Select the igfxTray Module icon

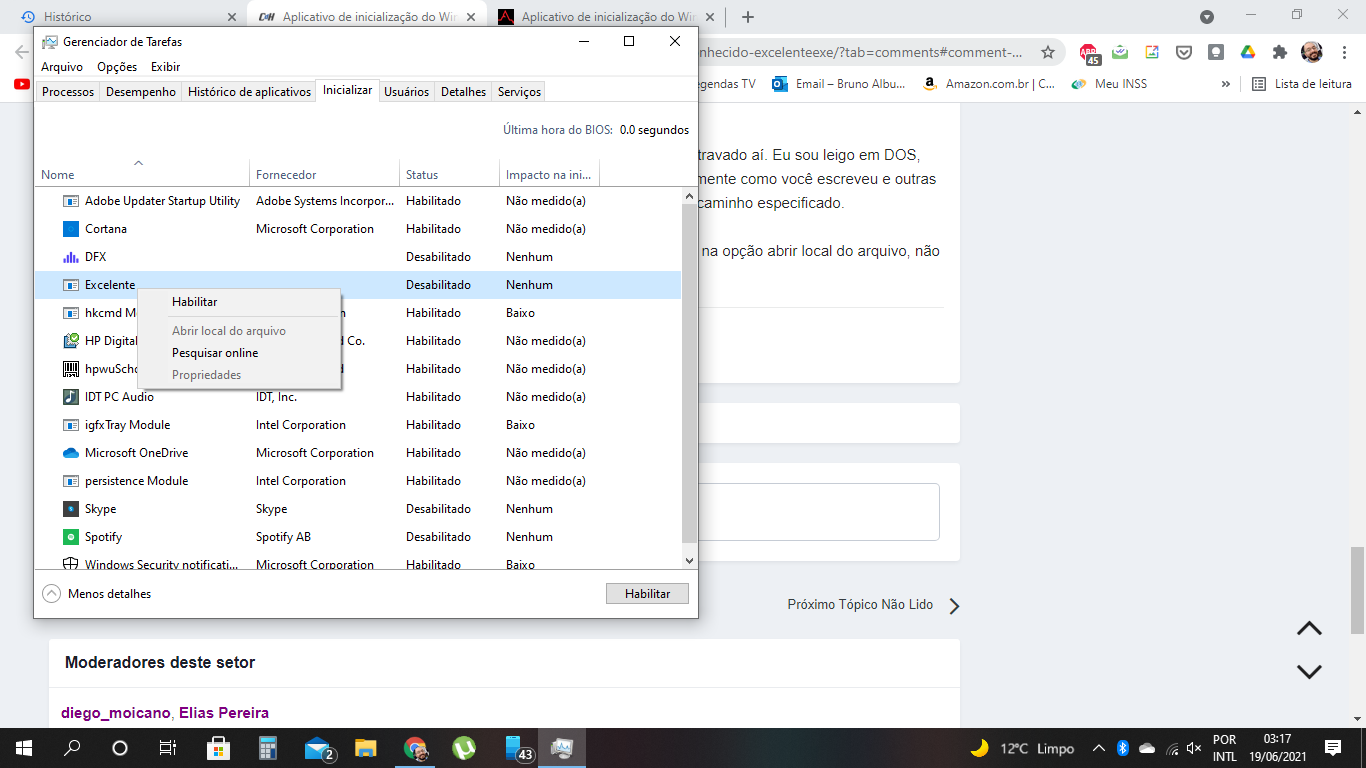click(x=71, y=425)
